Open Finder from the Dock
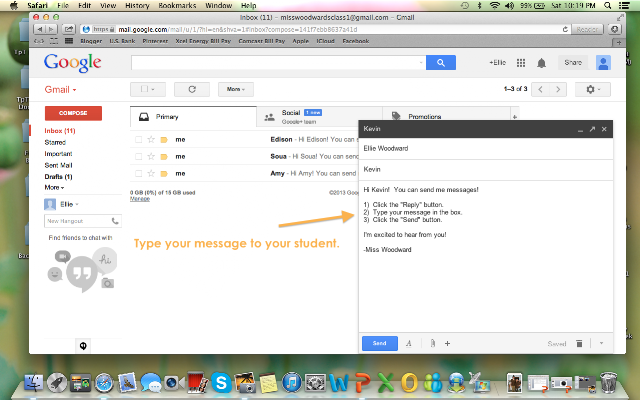The height and width of the screenshot is (400, 640). click(34, 383)
